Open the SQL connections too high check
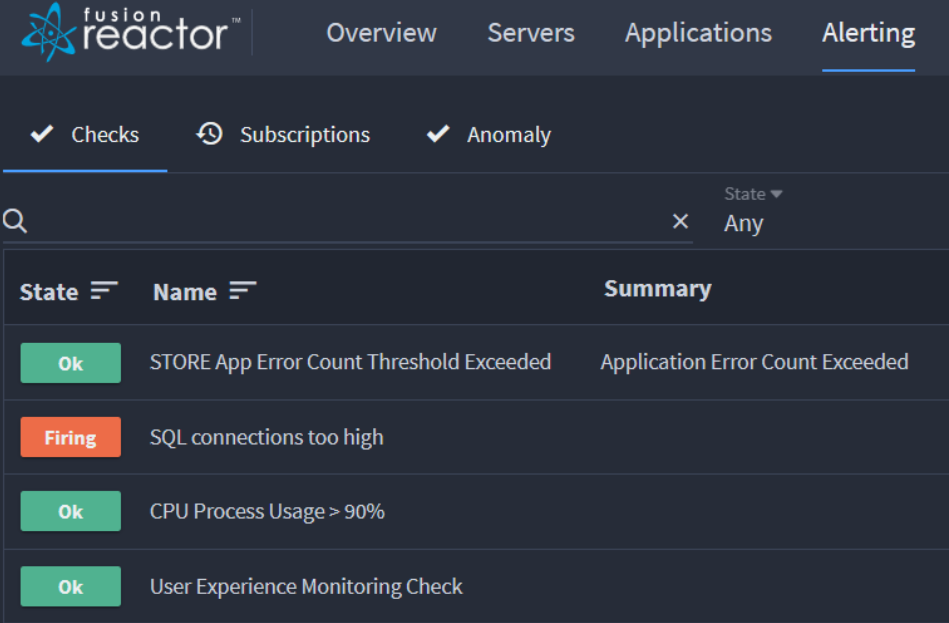This screenshot has height=623, width=949. click(x=266, y=437)
